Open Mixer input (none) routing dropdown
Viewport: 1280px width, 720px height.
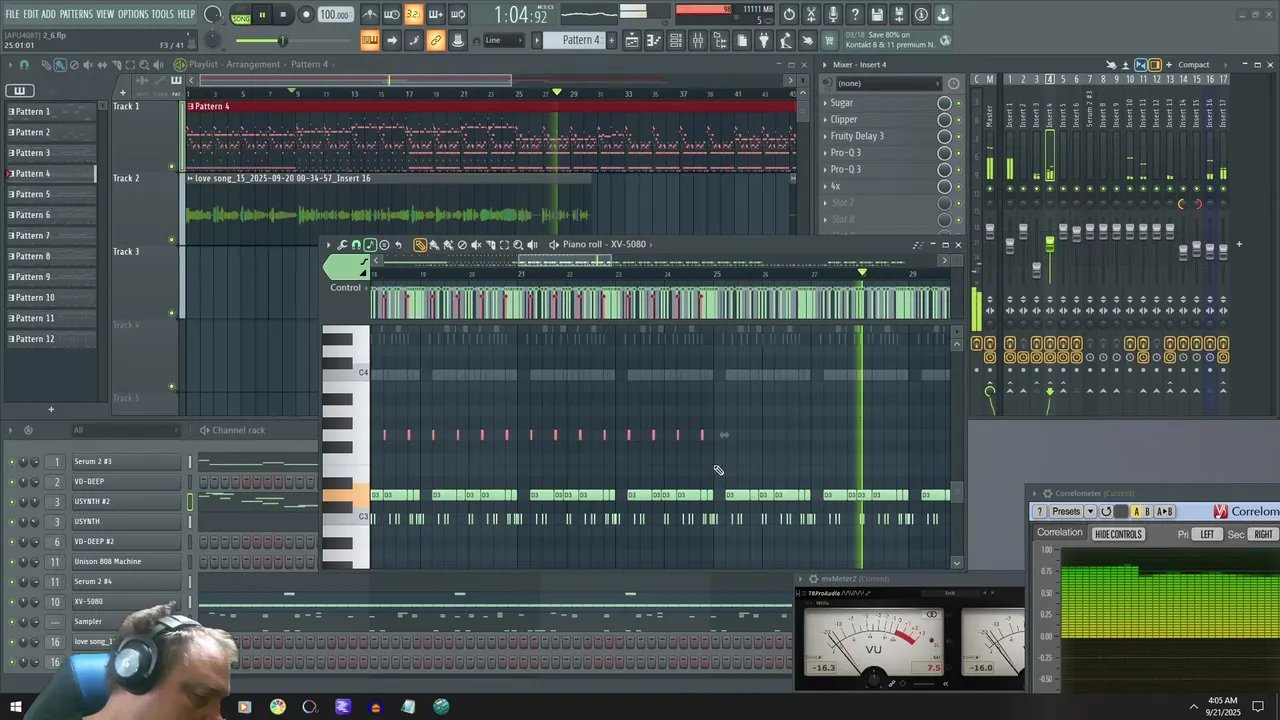[x=887, y=83]
